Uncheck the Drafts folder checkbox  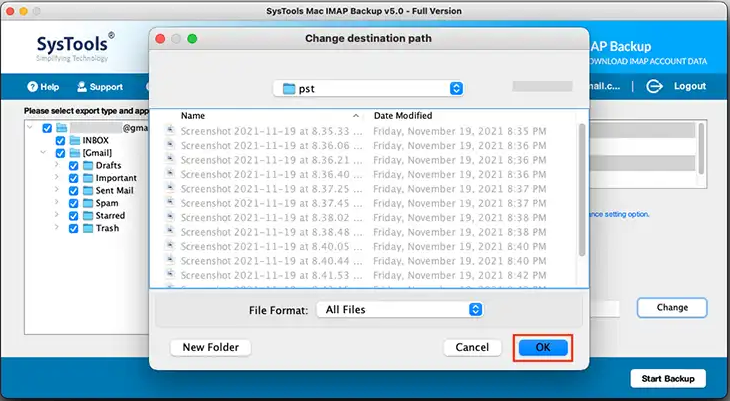pos(73,166)
